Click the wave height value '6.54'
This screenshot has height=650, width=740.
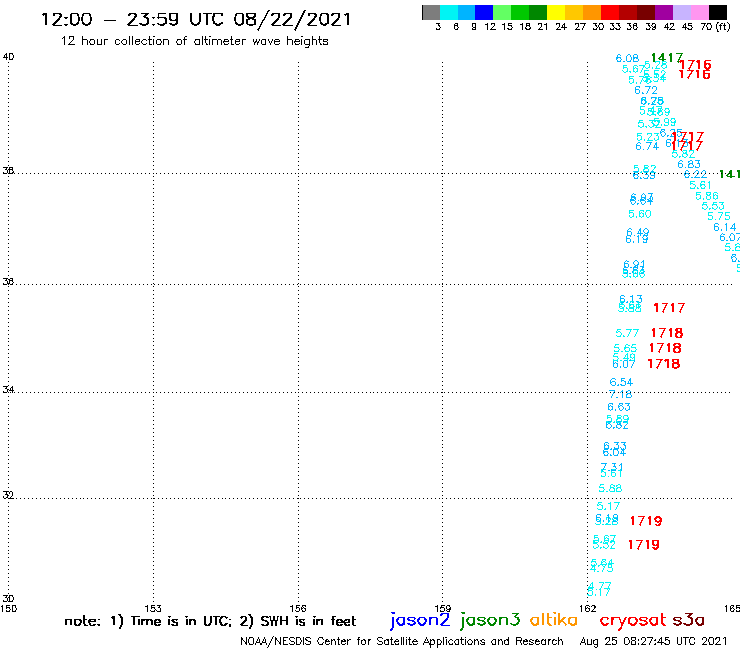coord(621,382)
